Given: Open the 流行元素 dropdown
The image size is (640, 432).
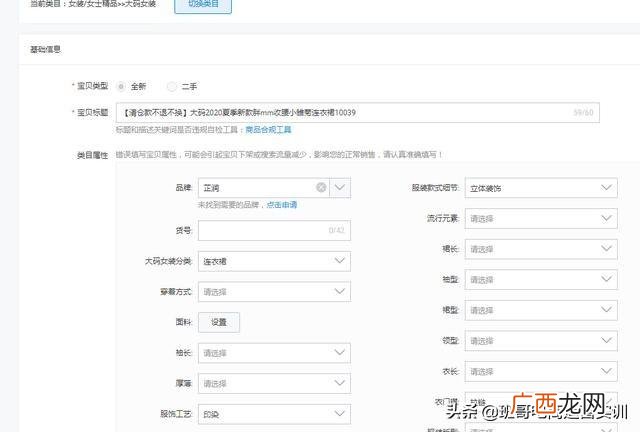Looking at the screenshot, I should [x=541, y=219].
